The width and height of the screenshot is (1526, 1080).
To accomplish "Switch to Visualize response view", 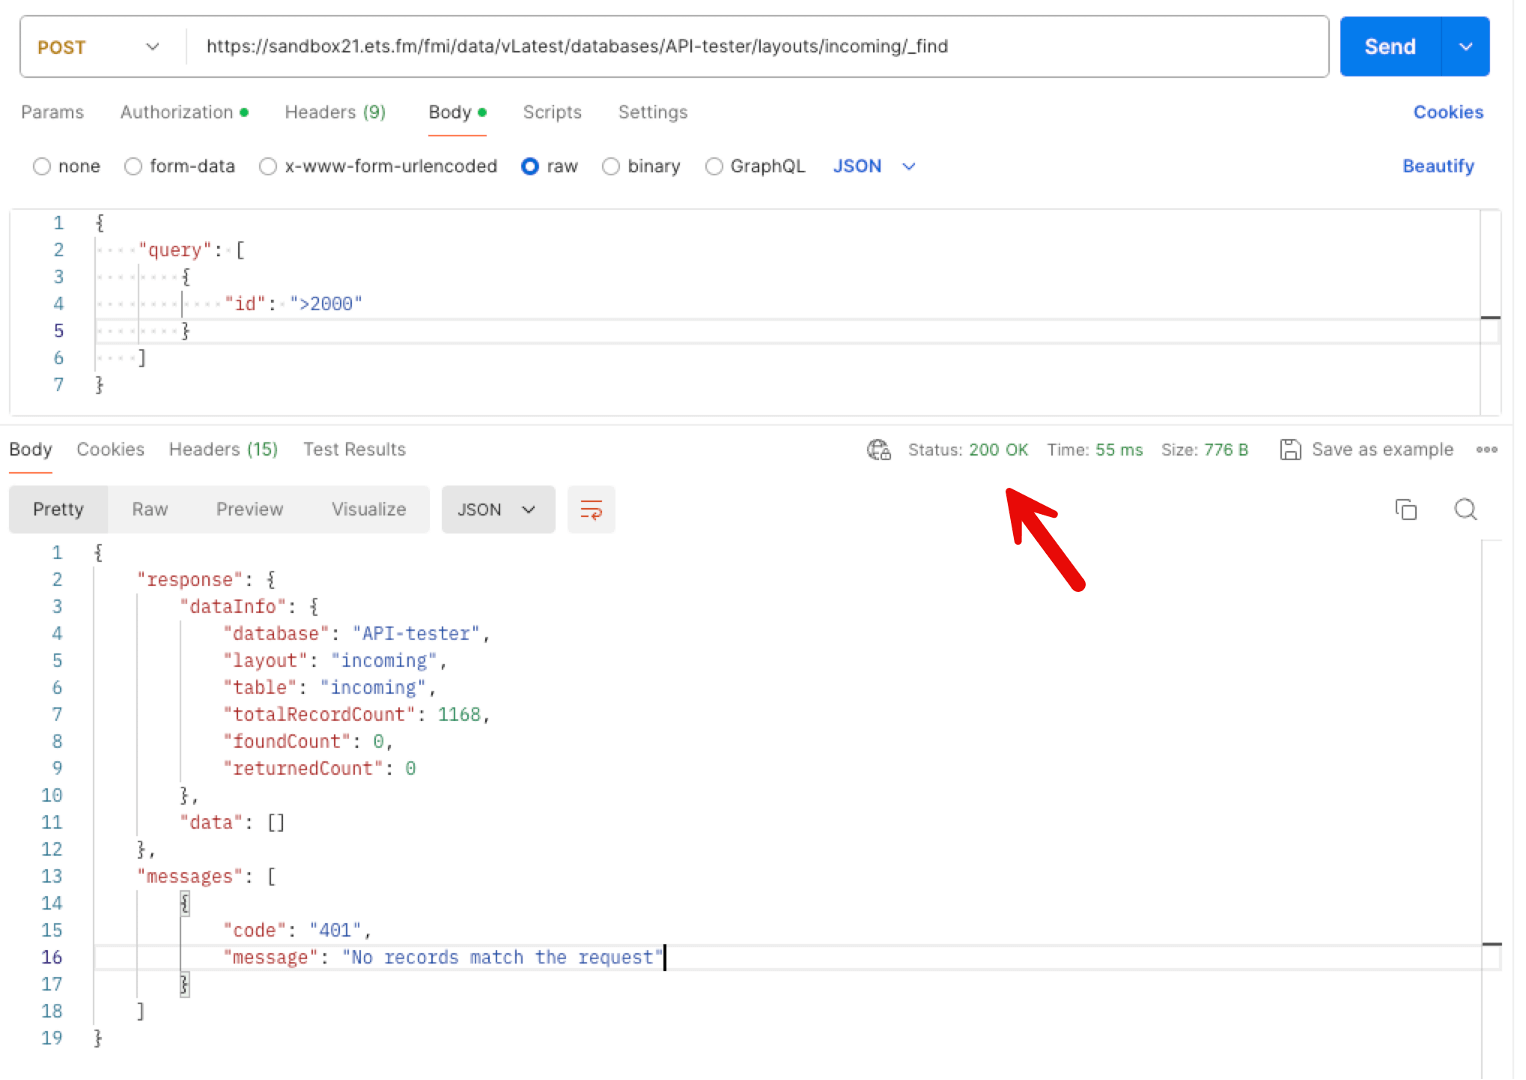I will 369,510.
